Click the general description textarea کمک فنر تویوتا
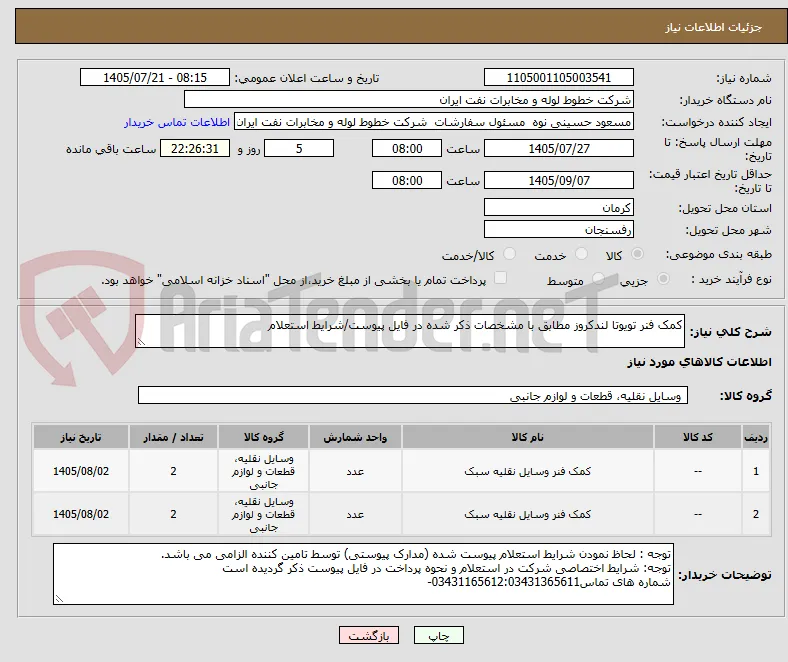 [x=410, y=331]
